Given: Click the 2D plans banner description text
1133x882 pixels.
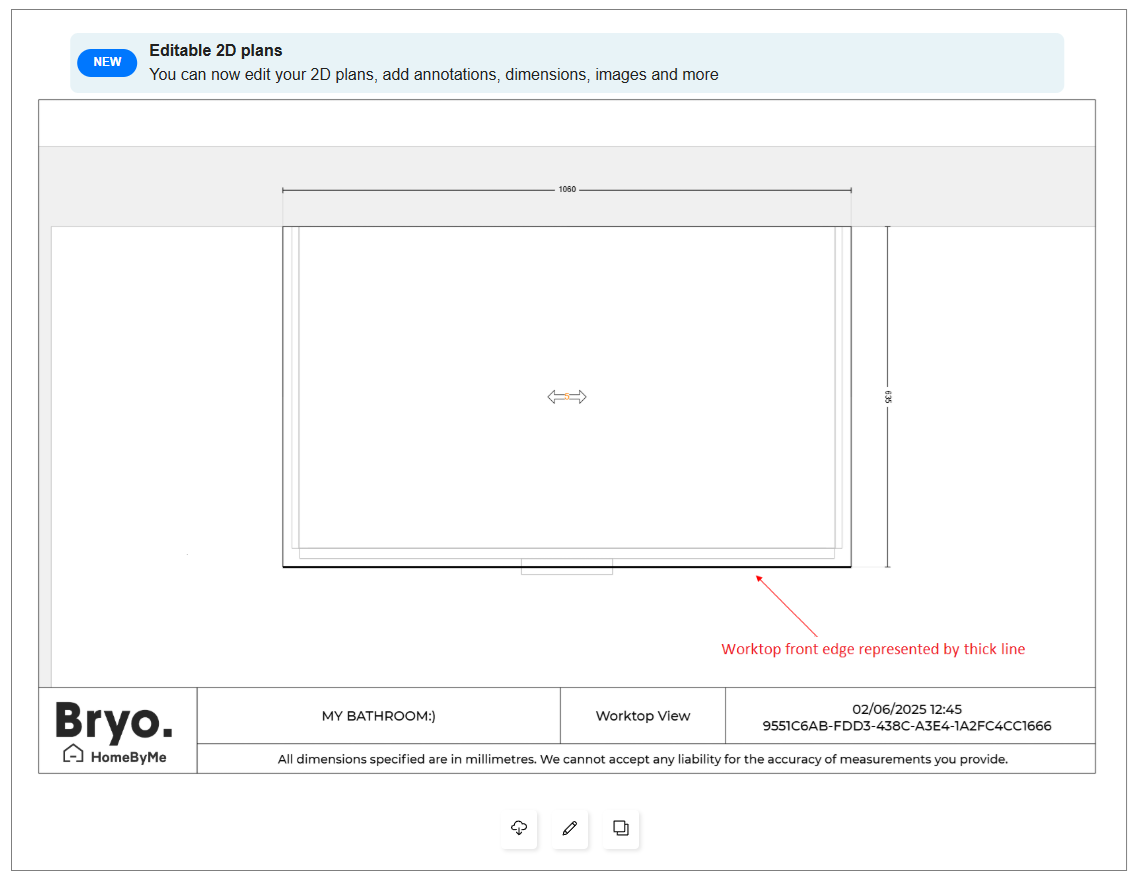Looking at the screenshot, I should point(433,75).
